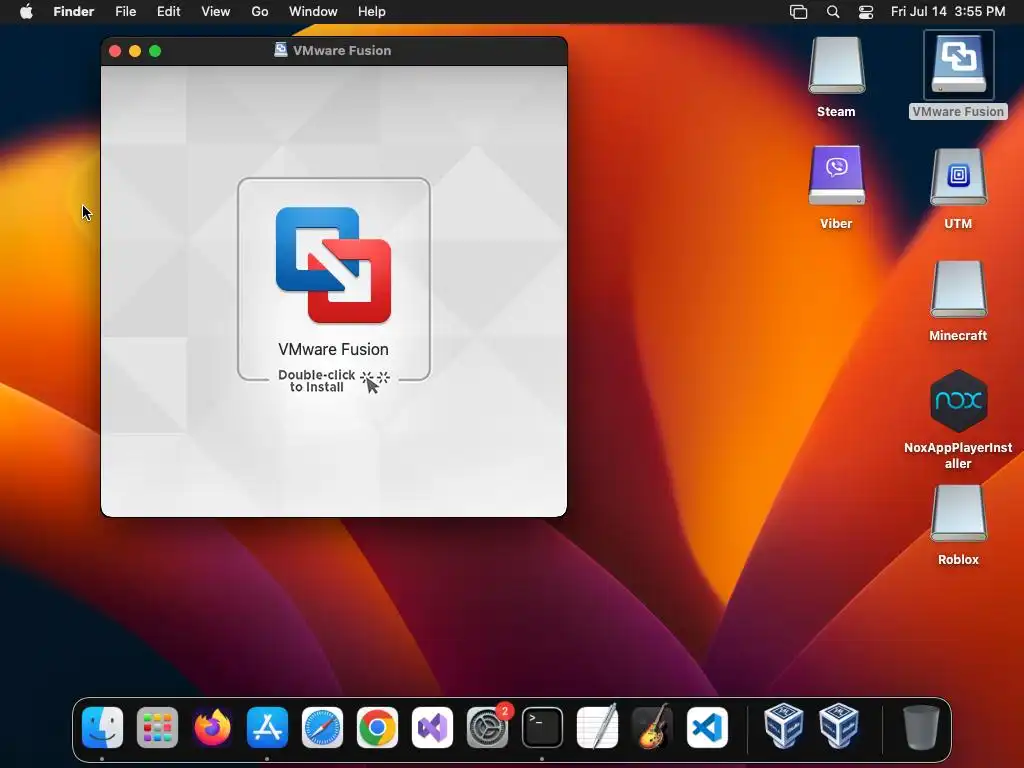Image resolution: width=1024 pixels, height=768 pixels.
Task: Open the second VirtualBox icon next to Trash
Action: [839, 726]
